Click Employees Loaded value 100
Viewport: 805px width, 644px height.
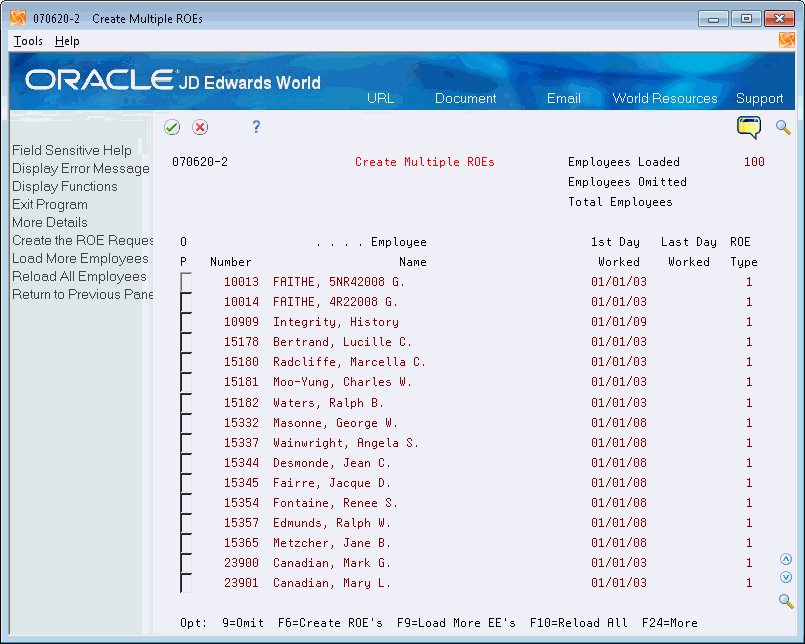pyautogui.click(x=754, y=162)
